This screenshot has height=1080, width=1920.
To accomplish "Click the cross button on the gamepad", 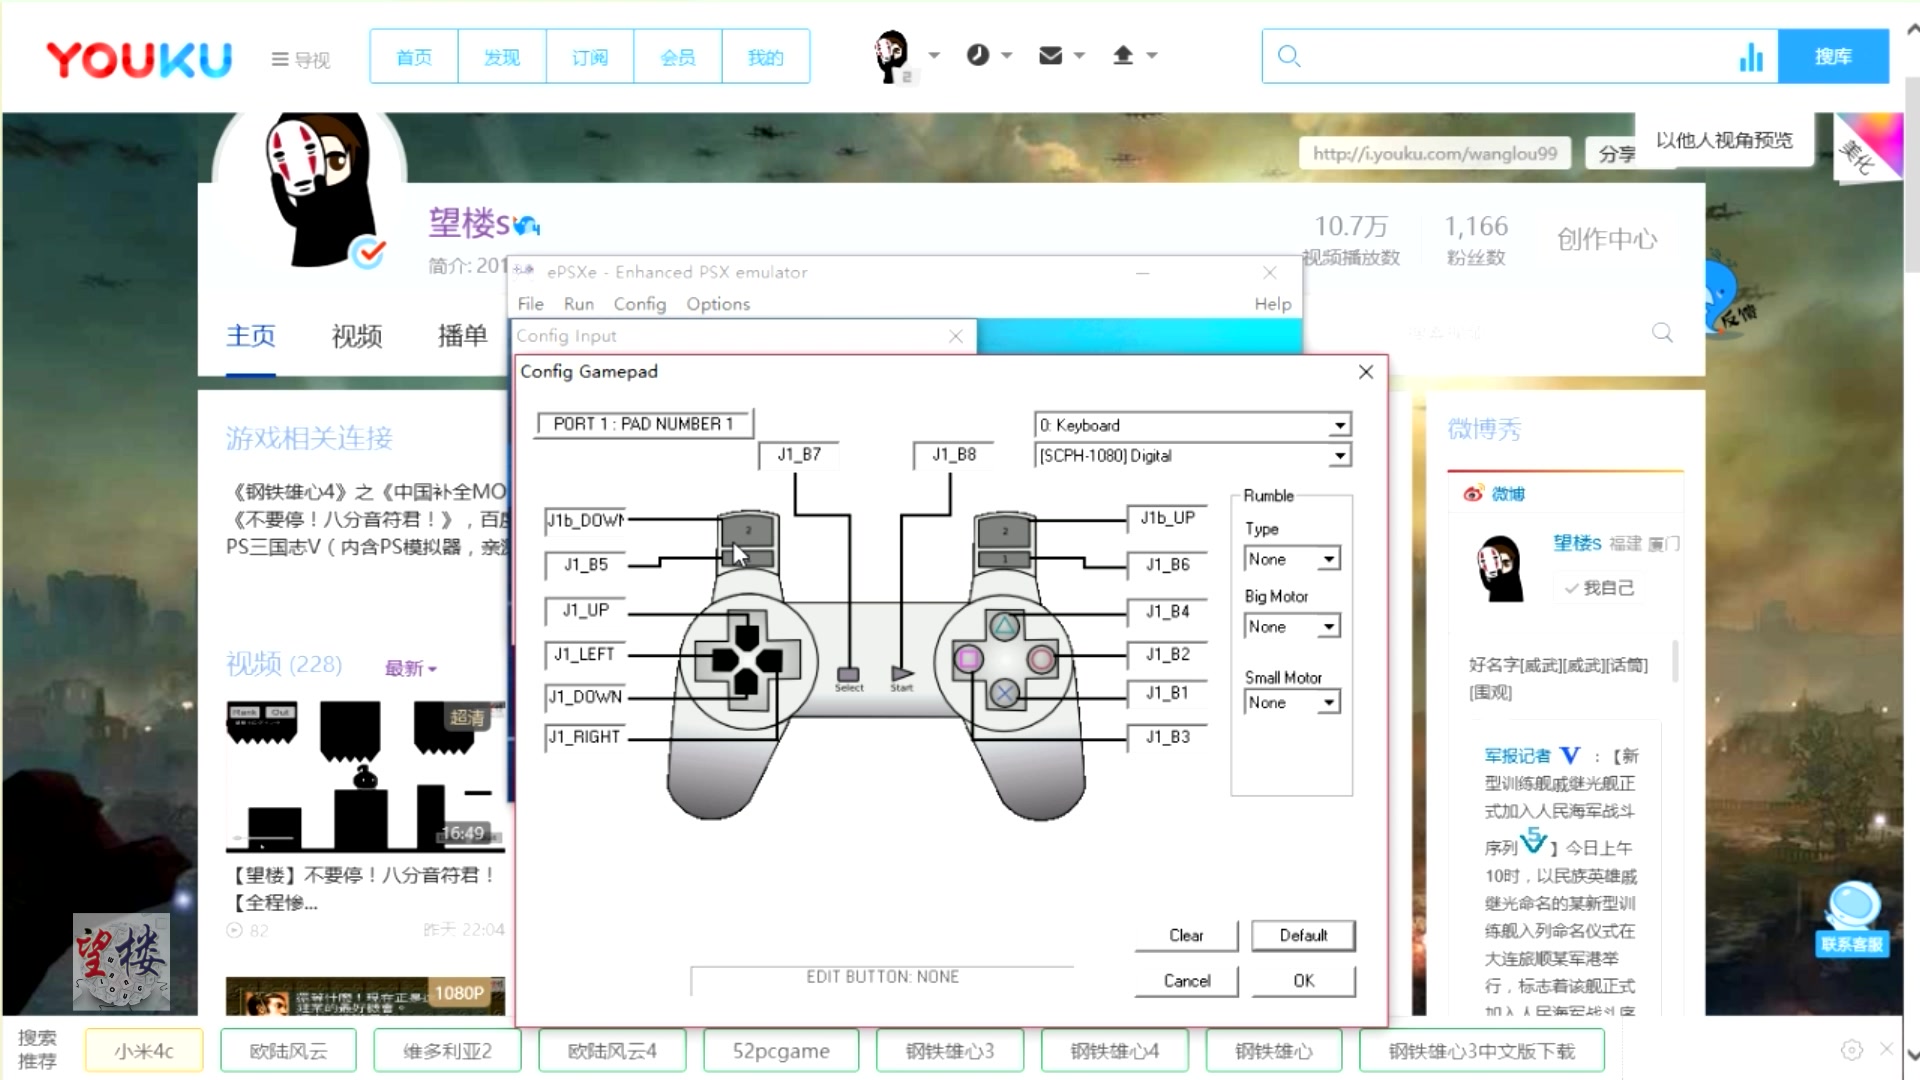I will pyautogui.click(x=1004, y=692).
